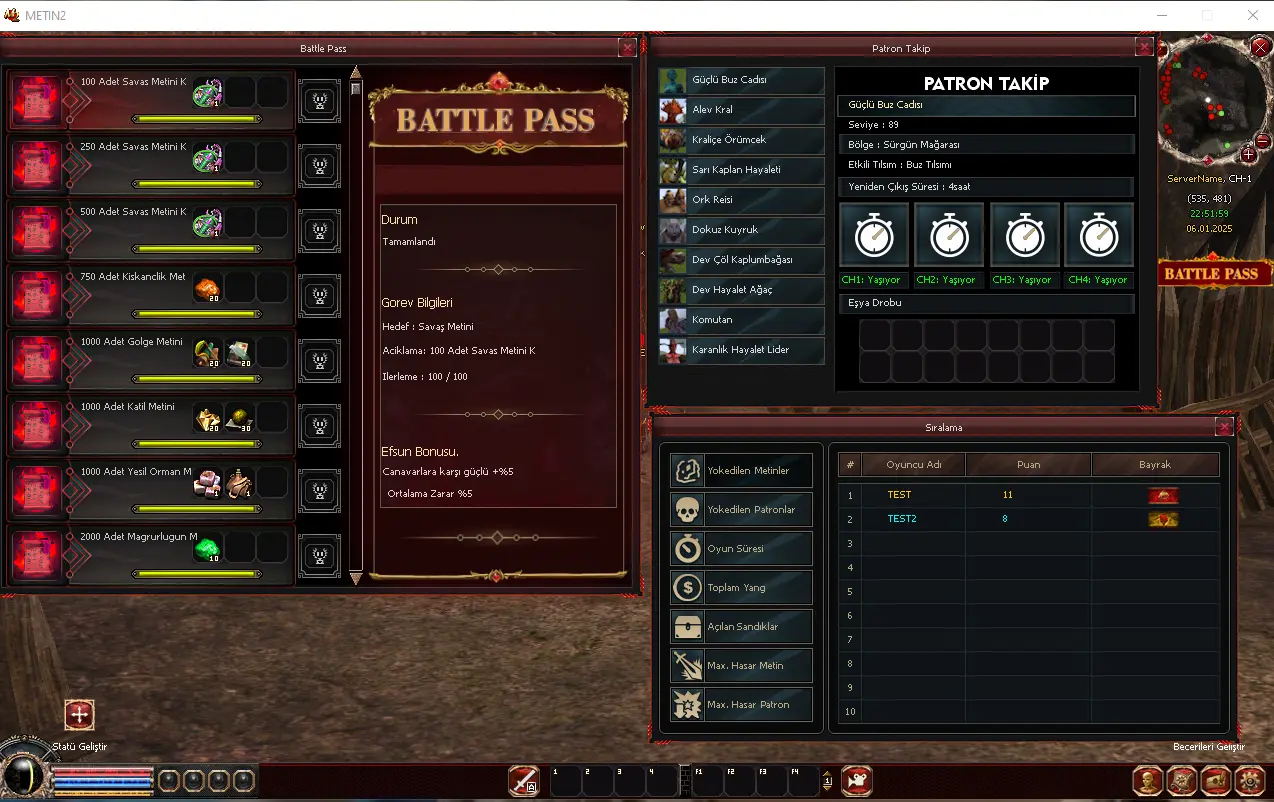
Task: Open system options gear in bottom-right taskbar
Action: click(1250, 780)
